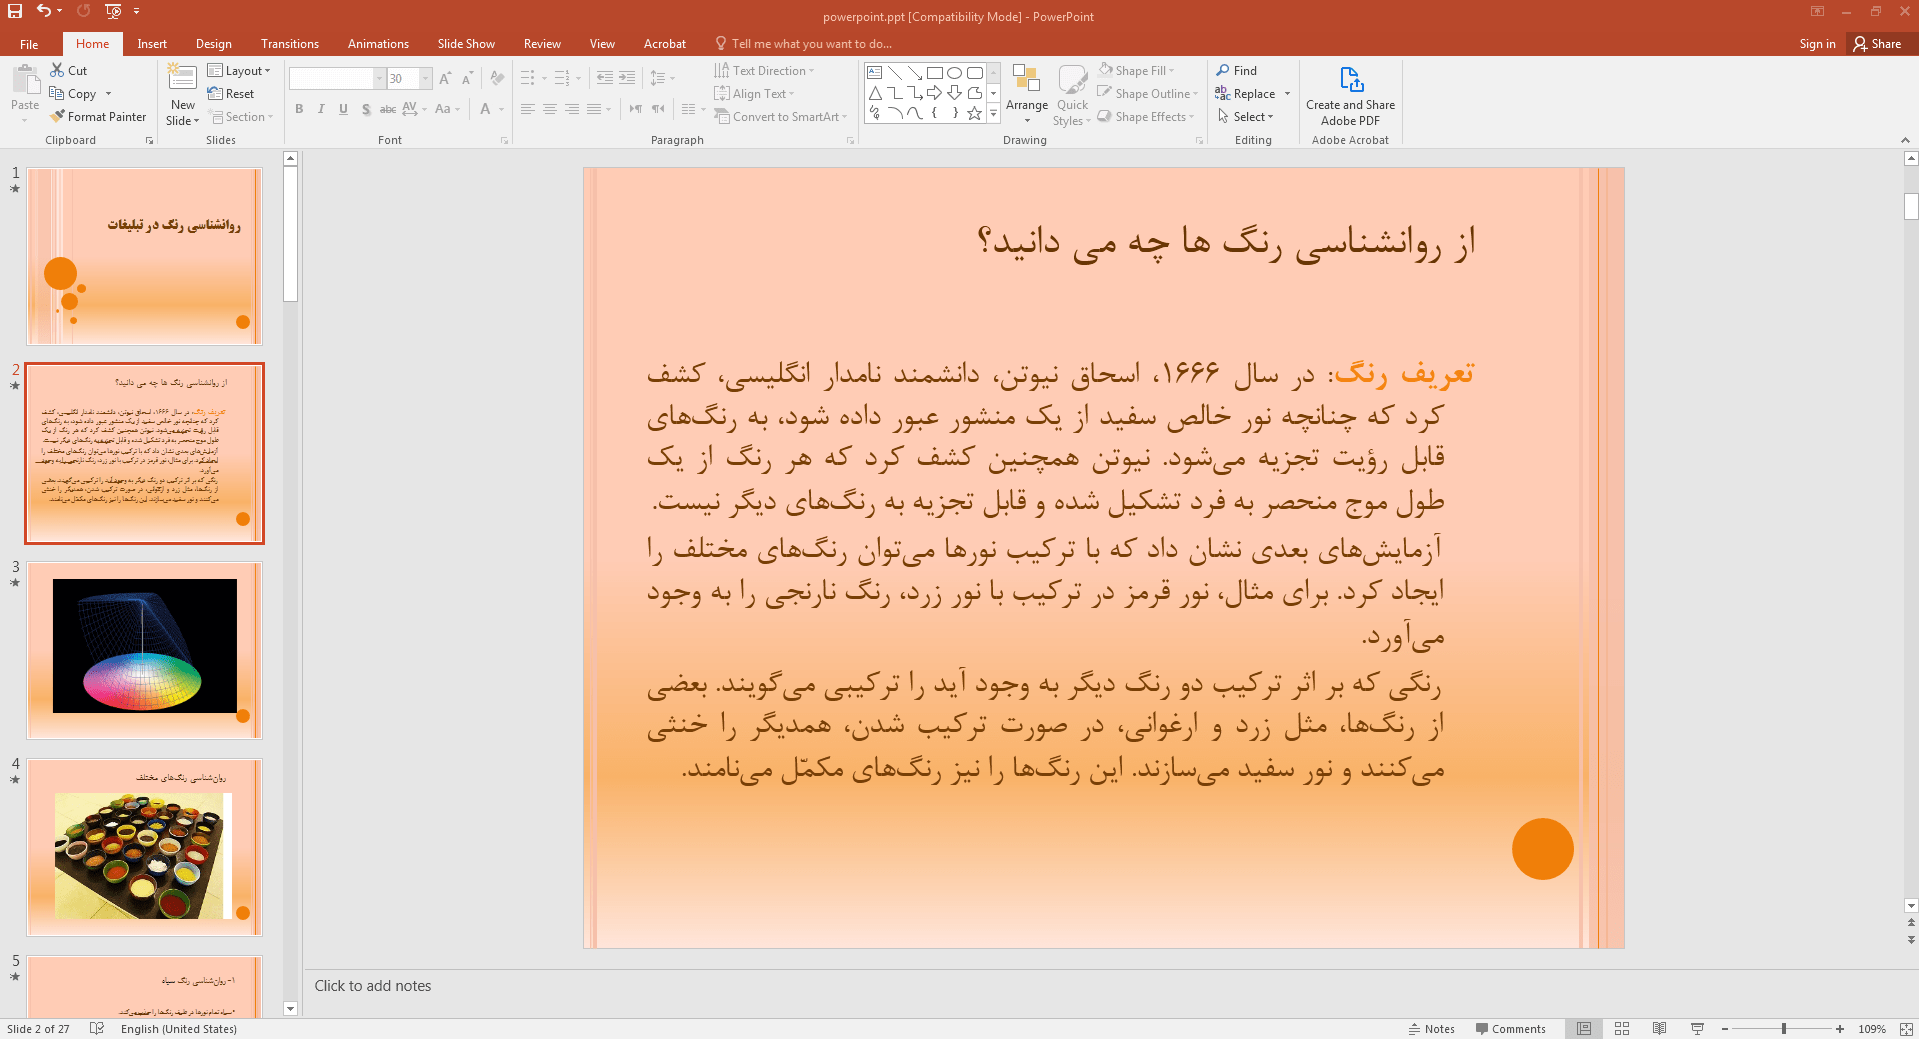Image resolution: width=1919 pixels, height=1039 pixels.
Task: Toggle Strikethrough formatting
Action: 388,109
